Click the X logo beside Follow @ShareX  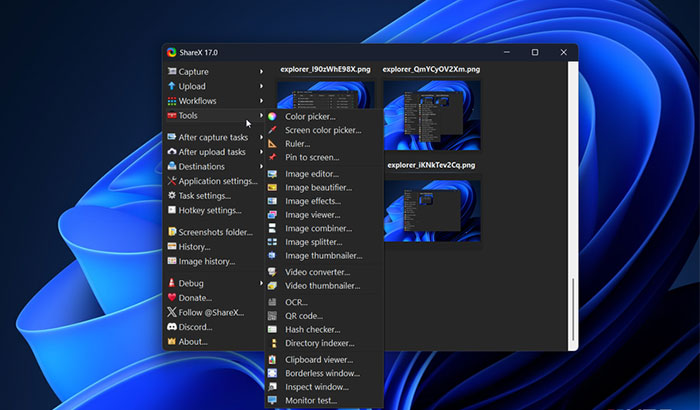pyautogui.click(x=172, y=312)
